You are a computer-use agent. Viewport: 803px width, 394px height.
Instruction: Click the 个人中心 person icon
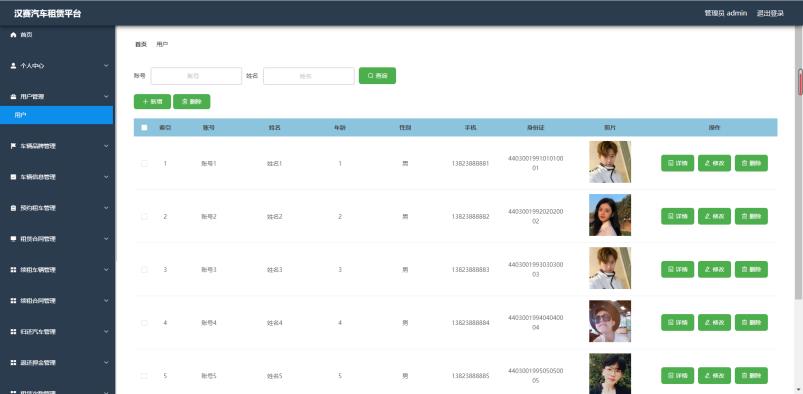(x=14, y=66)
